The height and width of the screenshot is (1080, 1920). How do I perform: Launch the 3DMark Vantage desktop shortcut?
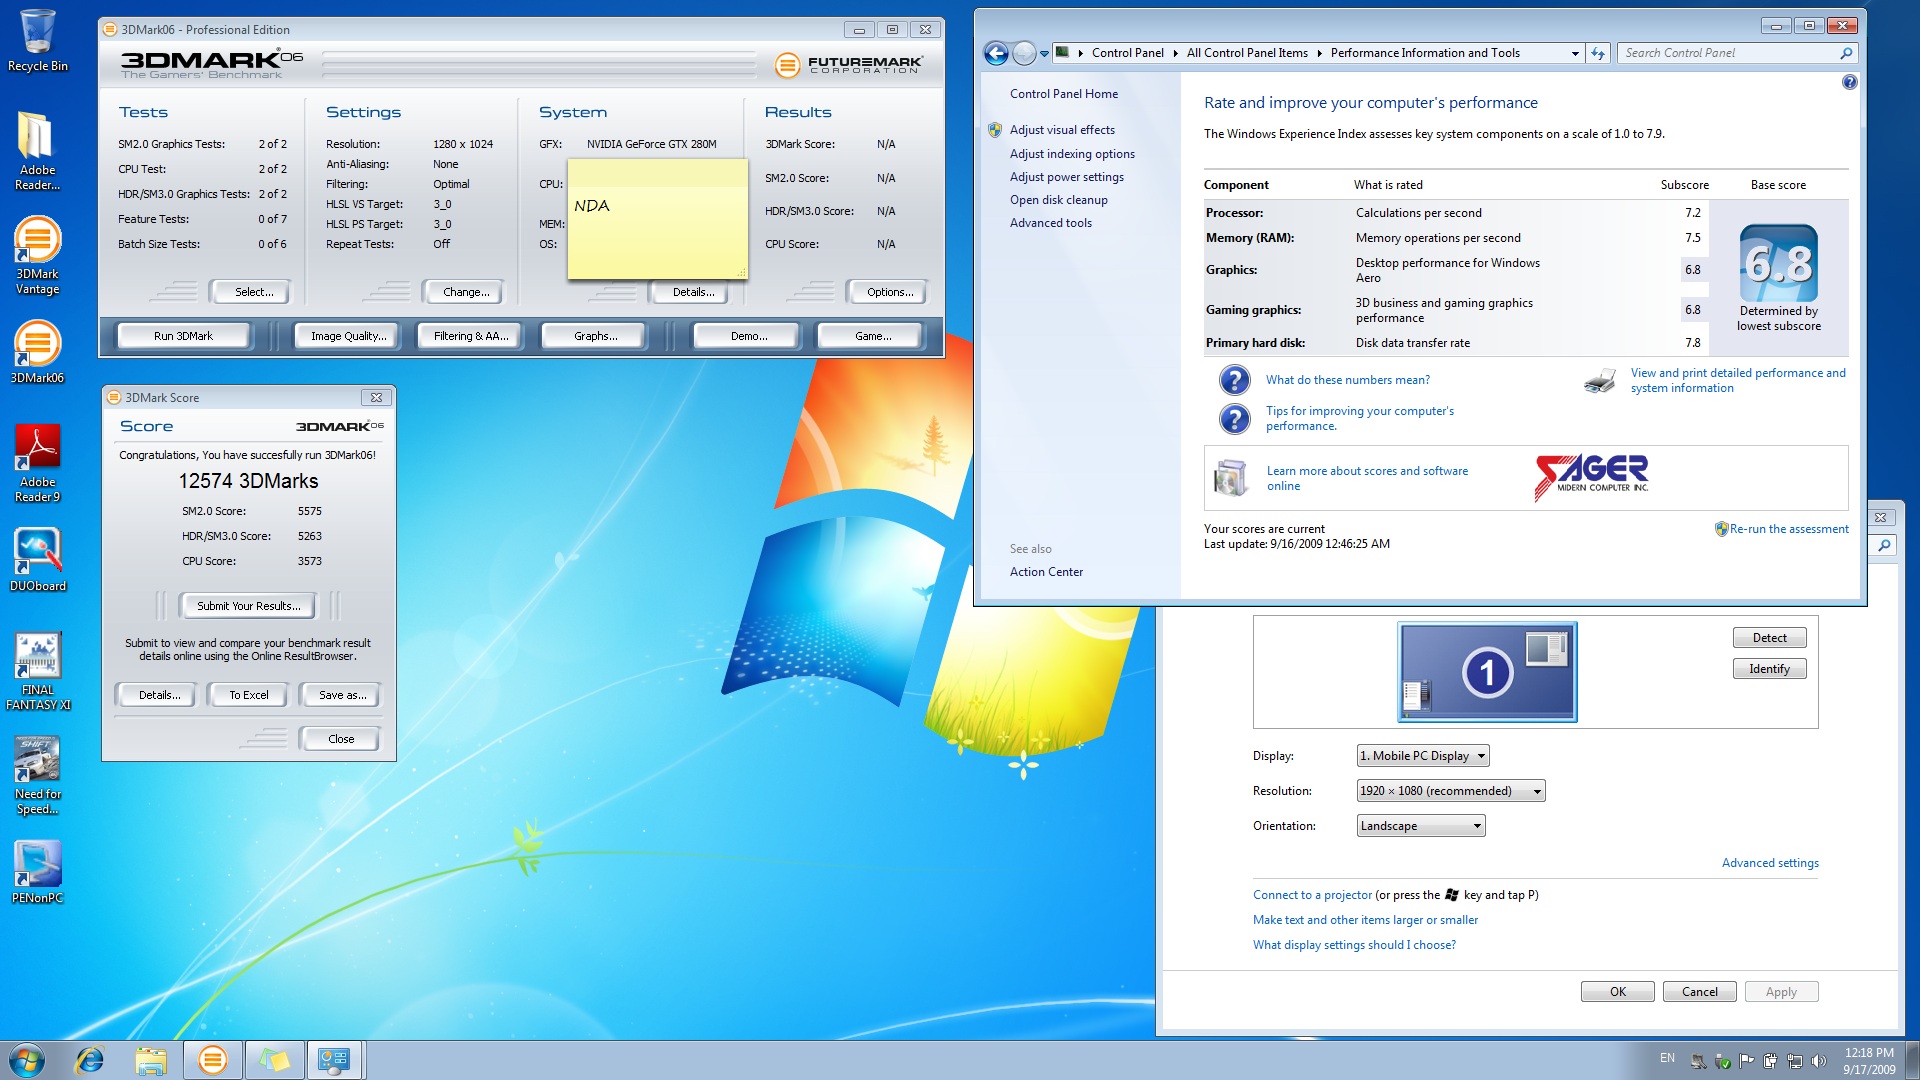pyautogui.click(x=37, y=256)
